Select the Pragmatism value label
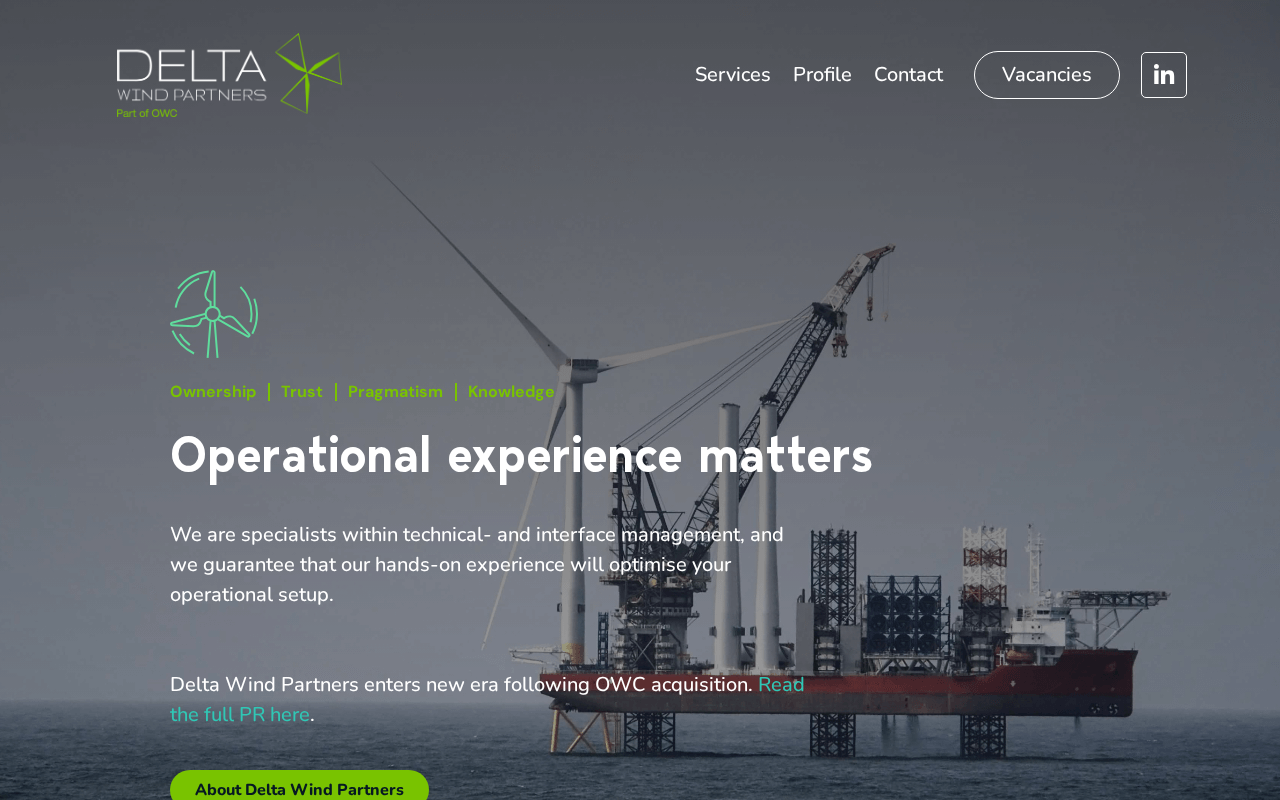The height and width of the screenshot is (800, 1280). 395,392
